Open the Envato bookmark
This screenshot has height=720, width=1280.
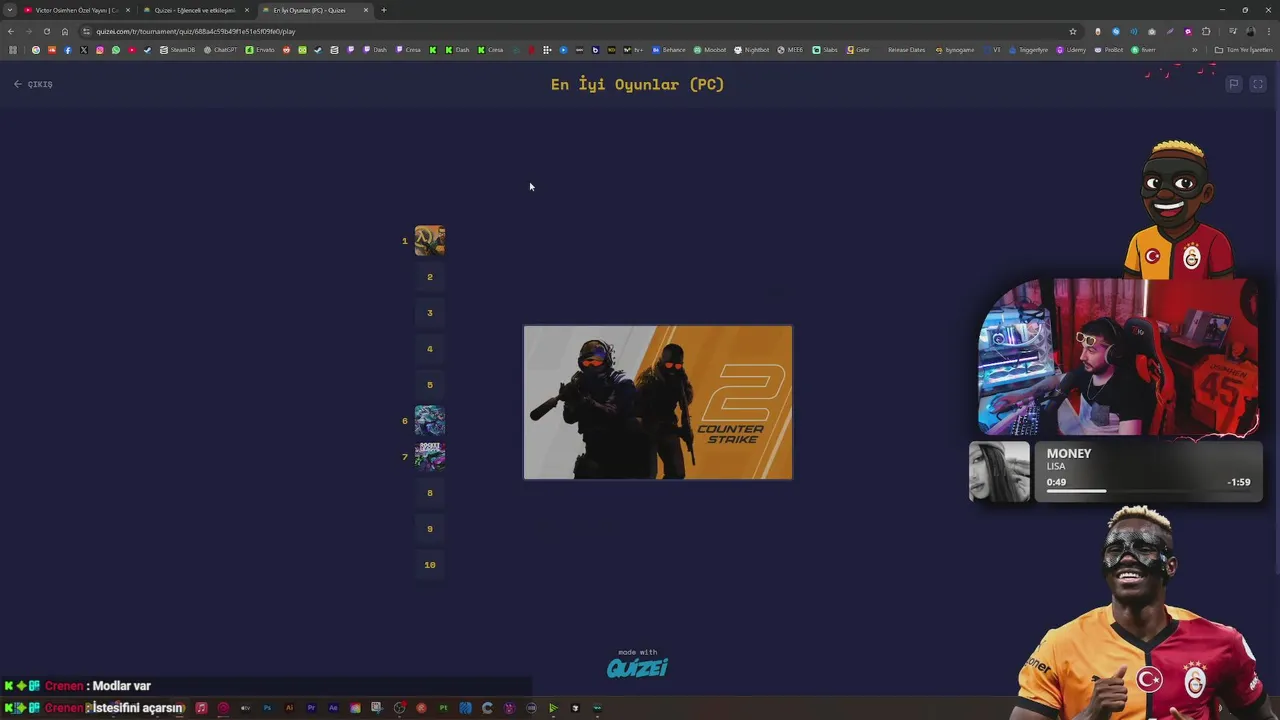coord(259,50)
